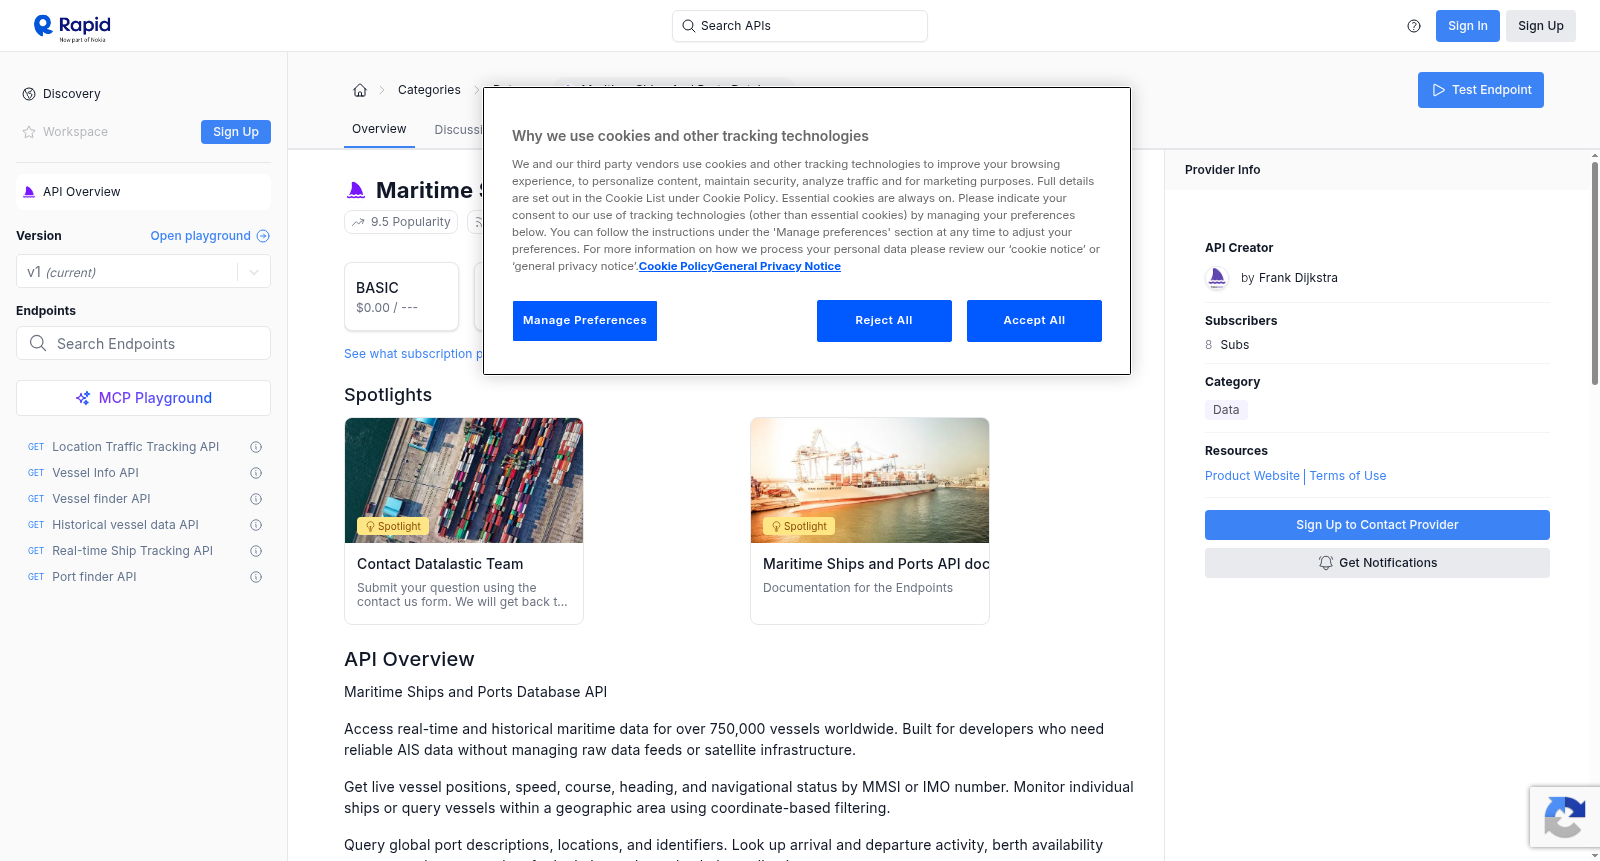Click info icon for Vessel finder API
1600x861 pixels.
256,499
